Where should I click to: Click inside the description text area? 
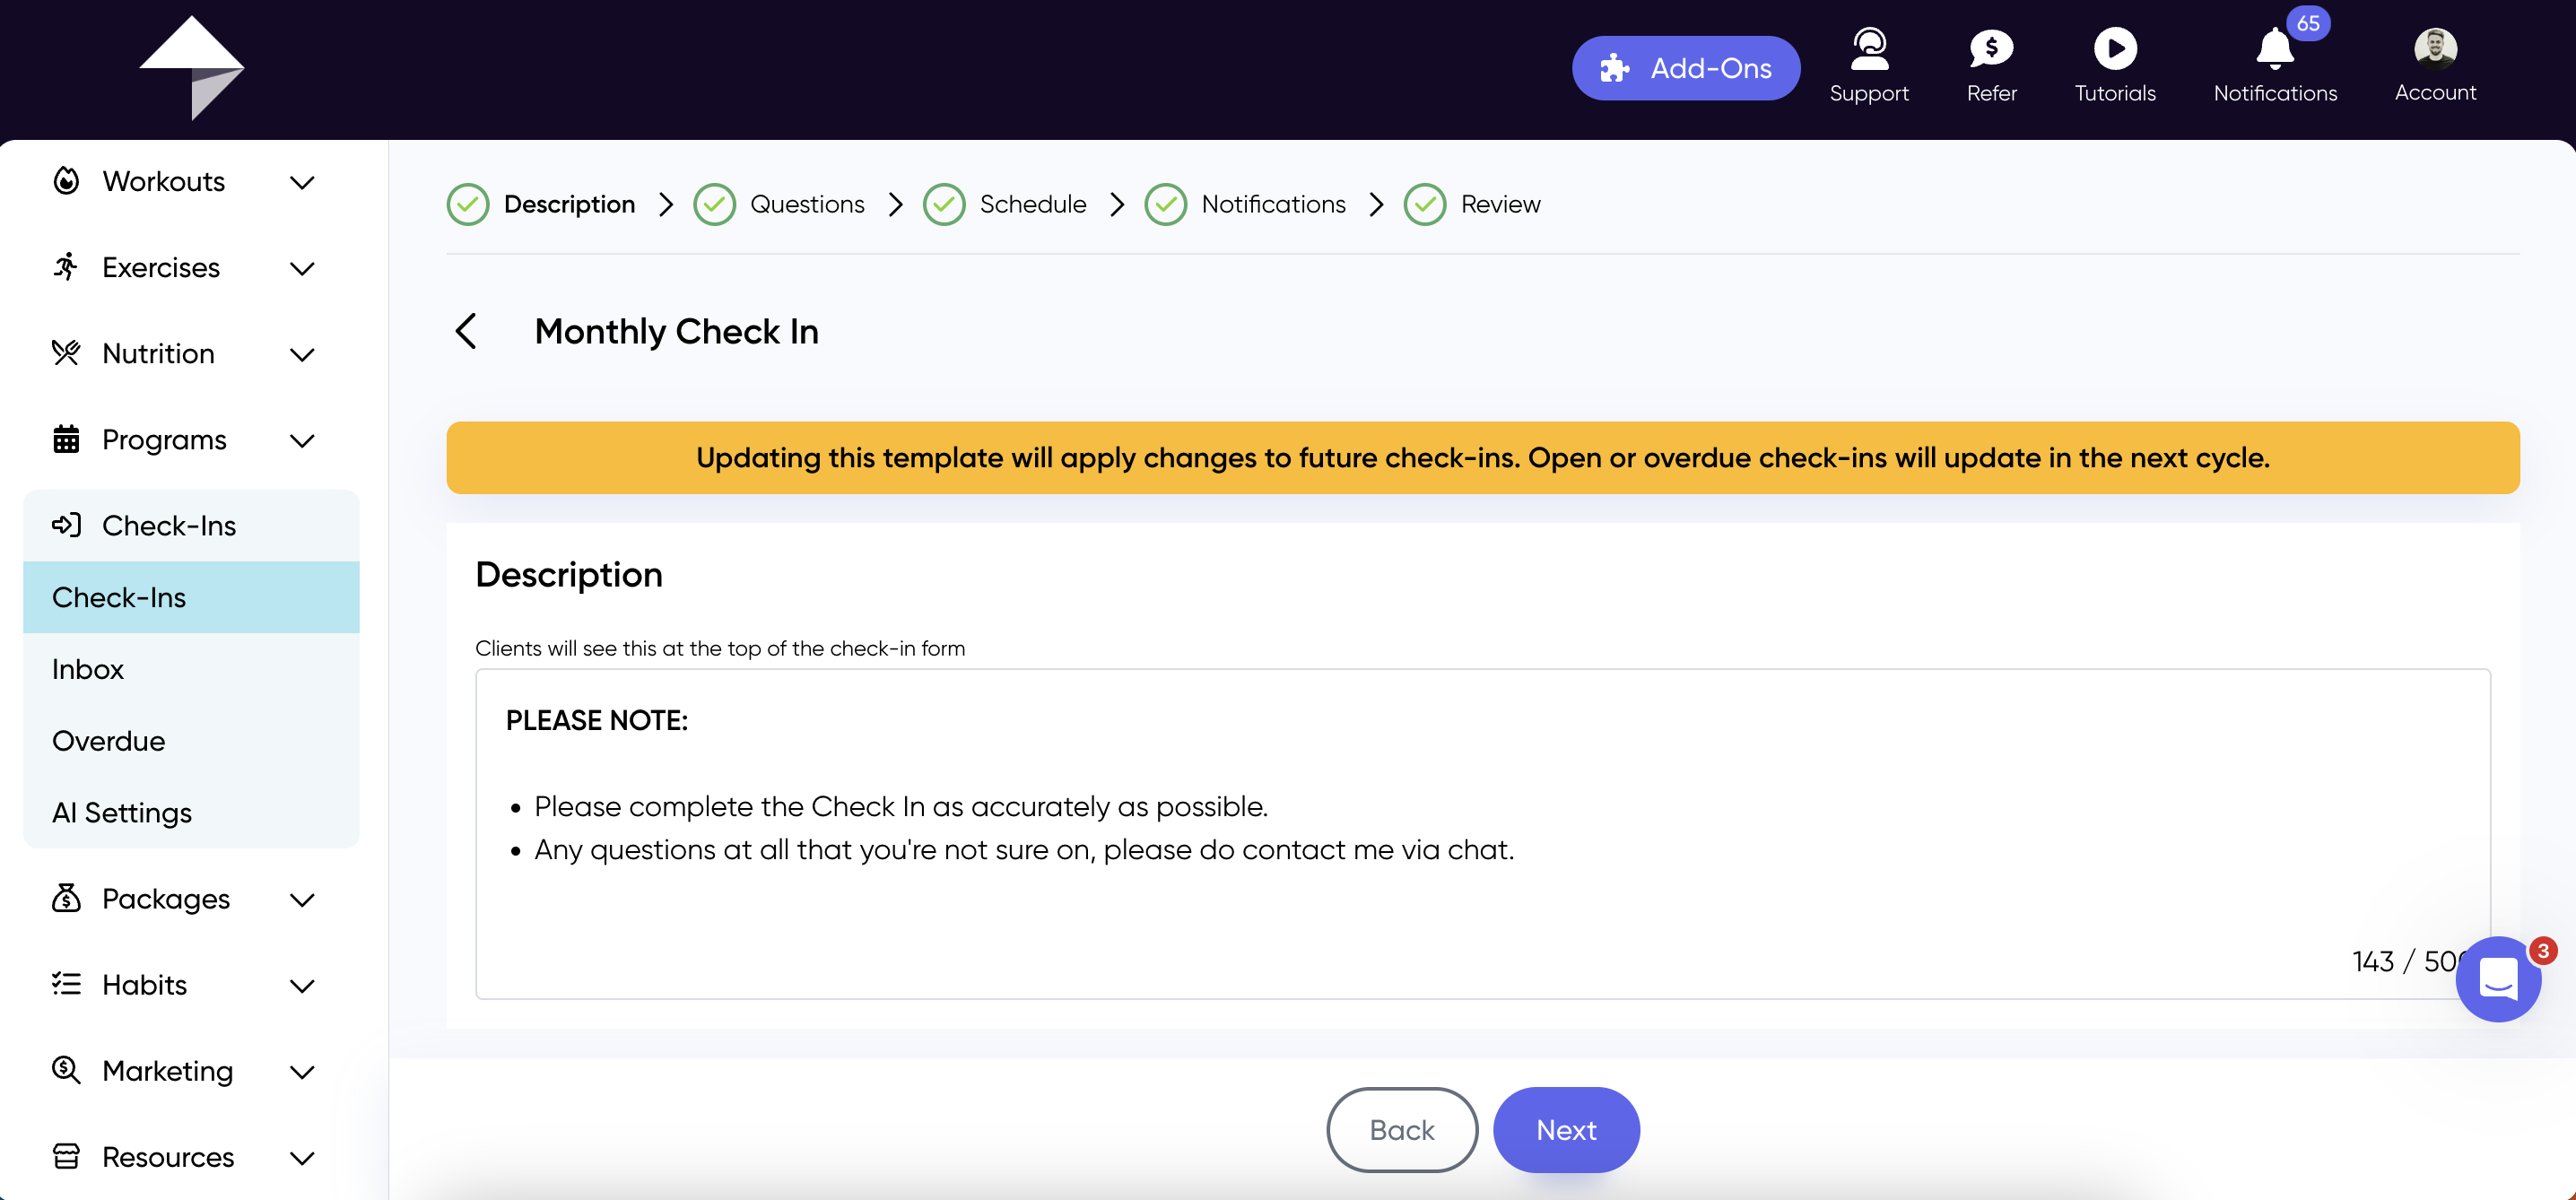(x=1483, y=834)
